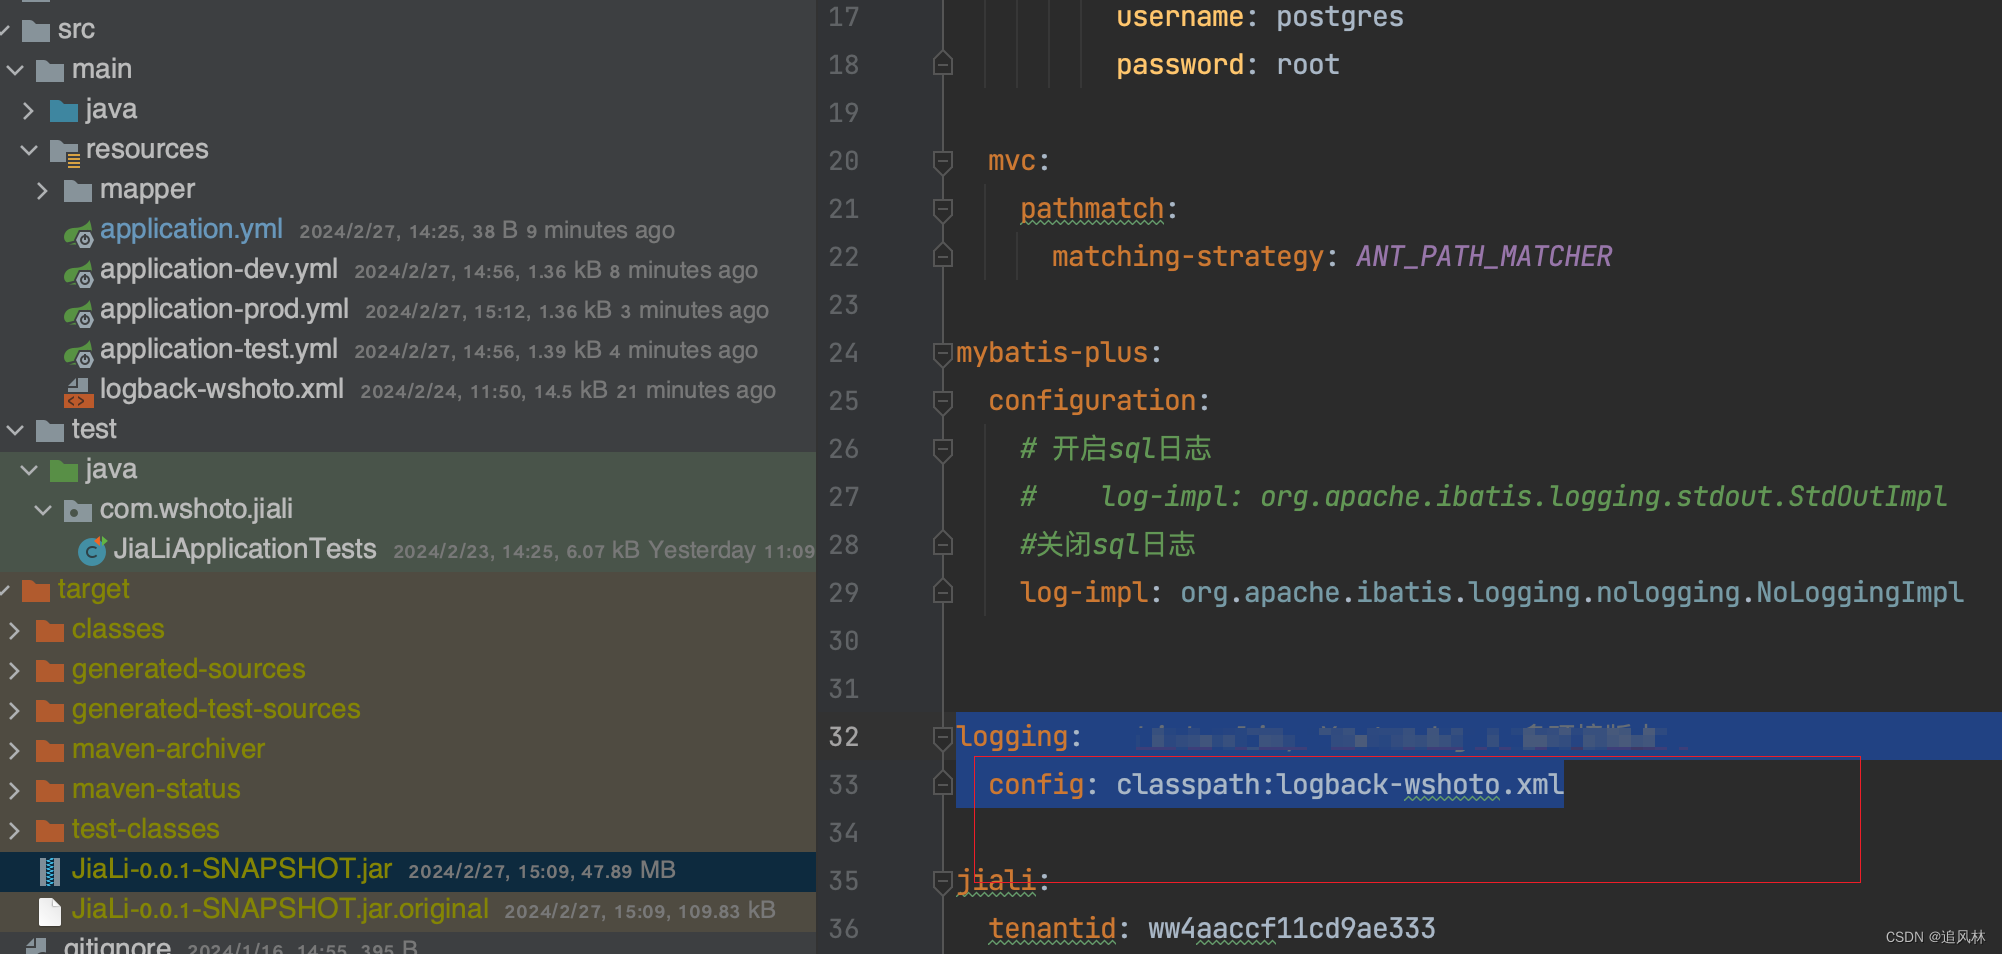Select JiaLiApplicationTests class

[x=245, y=549]
